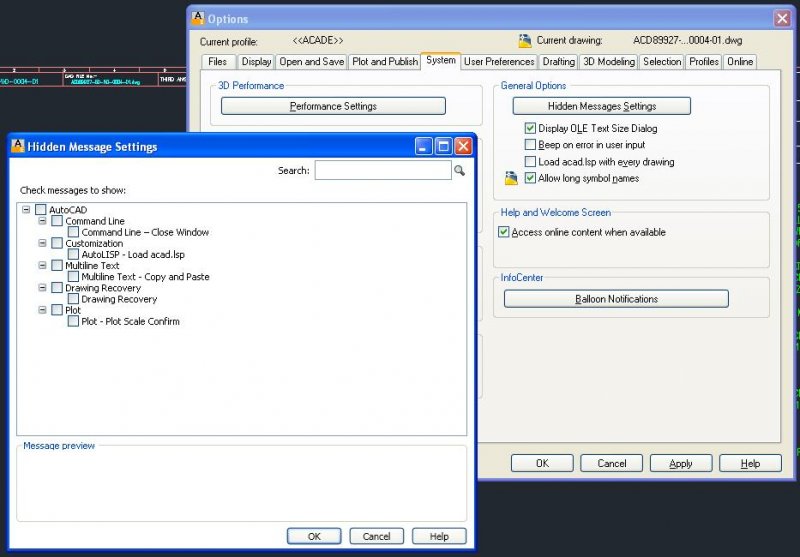Check the AutoCAD root checkbox
Screen dimensions: 800x557
41,210
